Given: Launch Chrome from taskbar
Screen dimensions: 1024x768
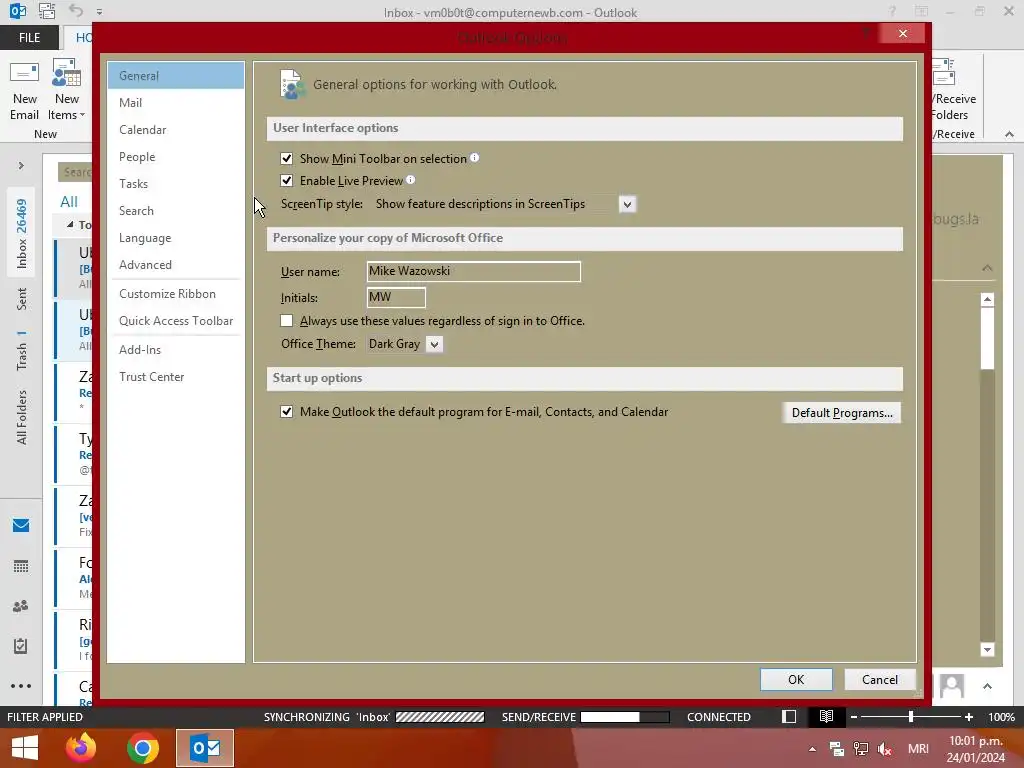Looking at the screenshot, I should coord(143,748).
